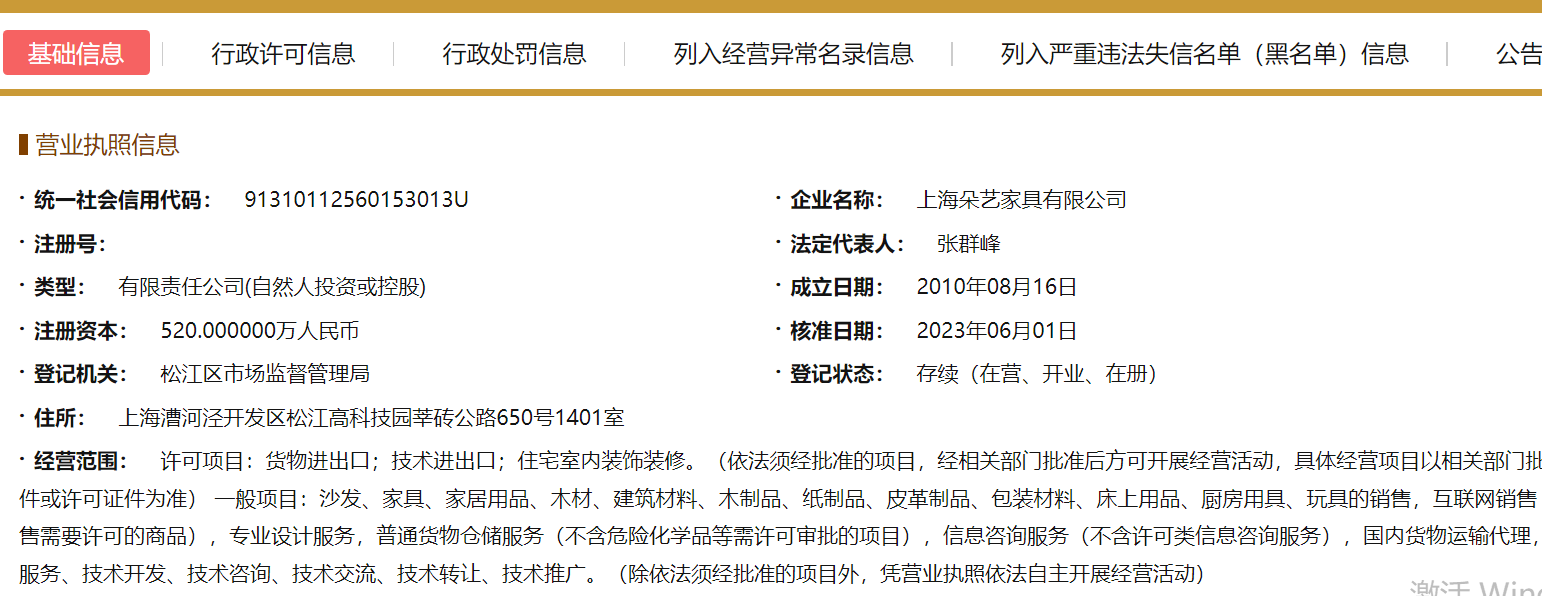Switch to the 基础信息 tab
The width and height of the screenshot is (1542, 596).
point(76,53)
